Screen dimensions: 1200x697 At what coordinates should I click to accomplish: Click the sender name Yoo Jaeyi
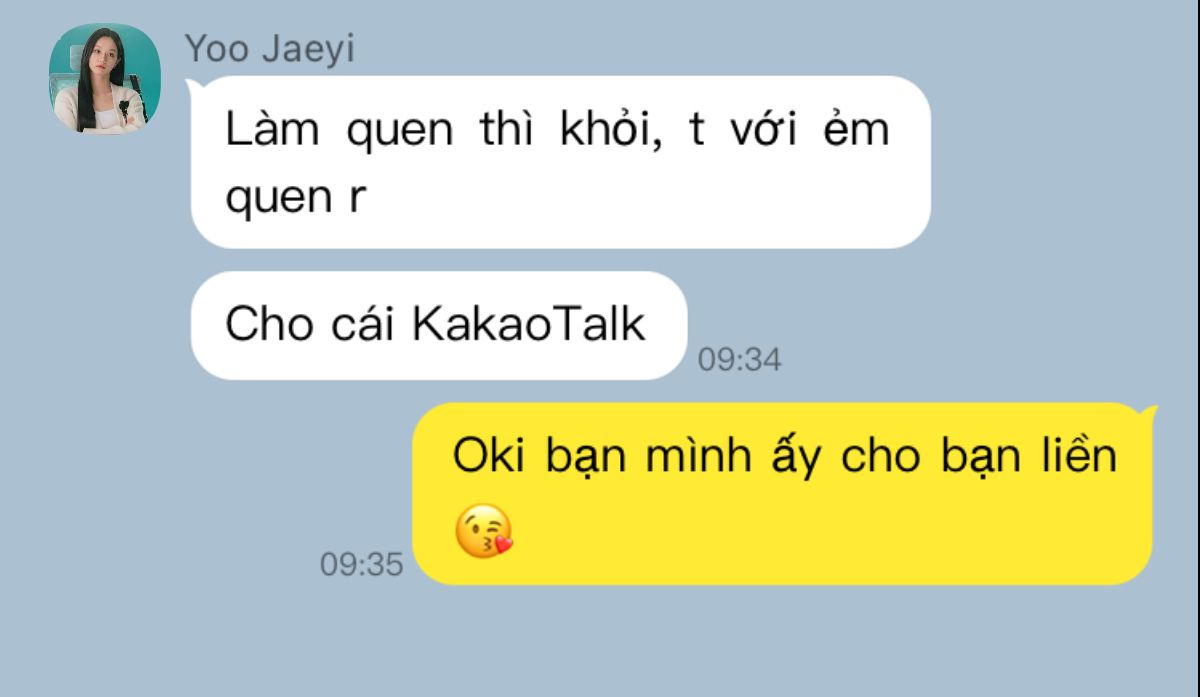point(269,49)
